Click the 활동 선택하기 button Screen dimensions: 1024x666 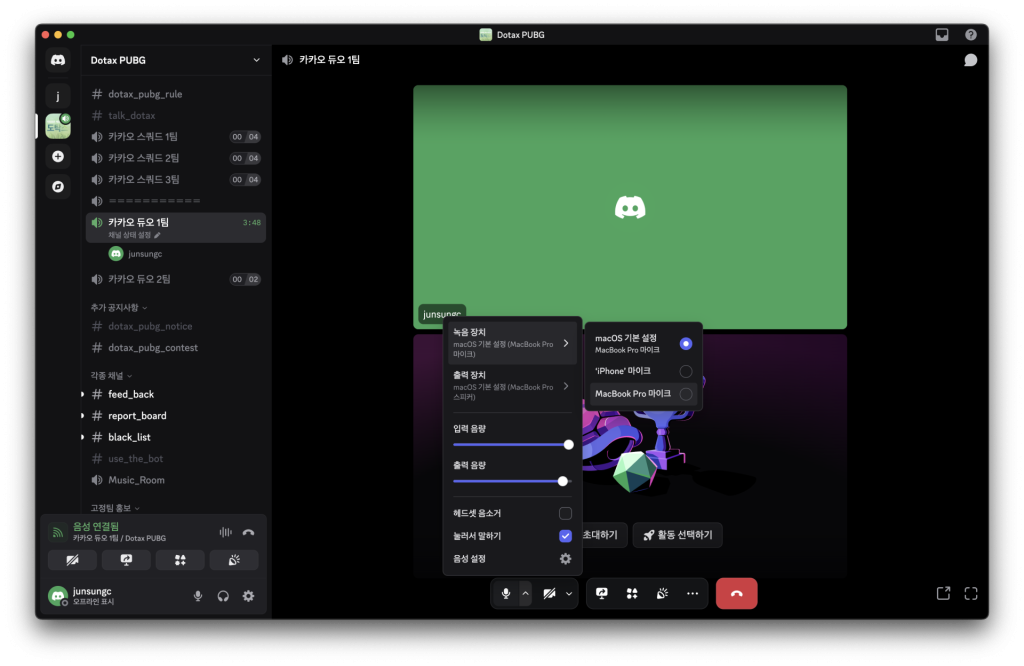(677, 535)
